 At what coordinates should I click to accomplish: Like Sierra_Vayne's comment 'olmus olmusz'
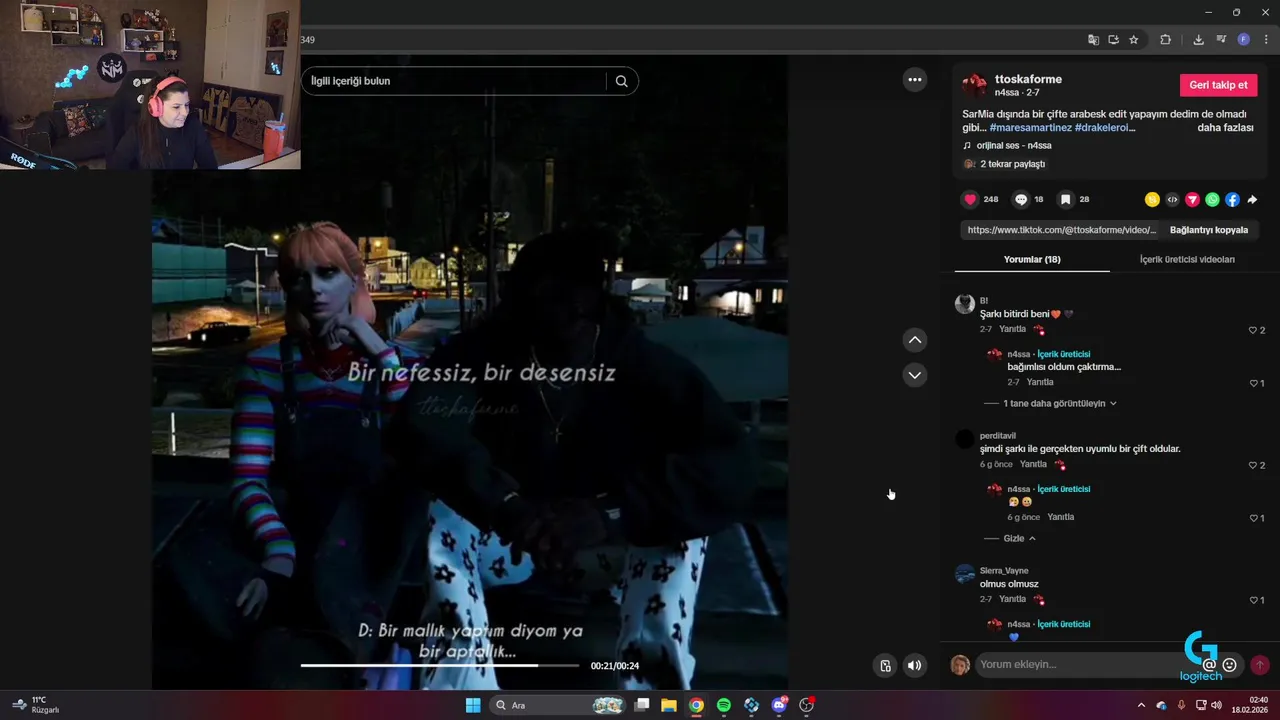point(1253,600)
